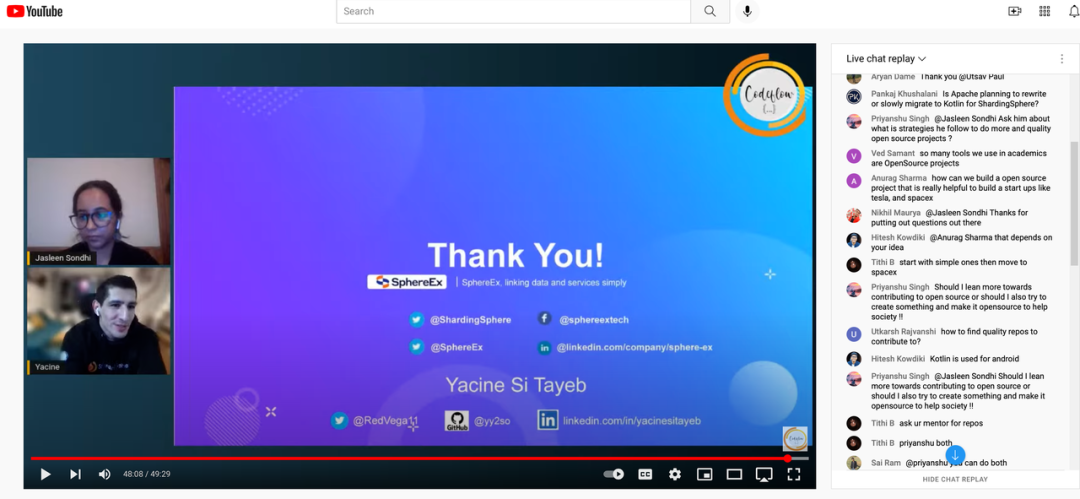Click the SphereEx logo on slide
Image resolution: width=1080 pixels, height=499 pixels.
coord(407,282)
